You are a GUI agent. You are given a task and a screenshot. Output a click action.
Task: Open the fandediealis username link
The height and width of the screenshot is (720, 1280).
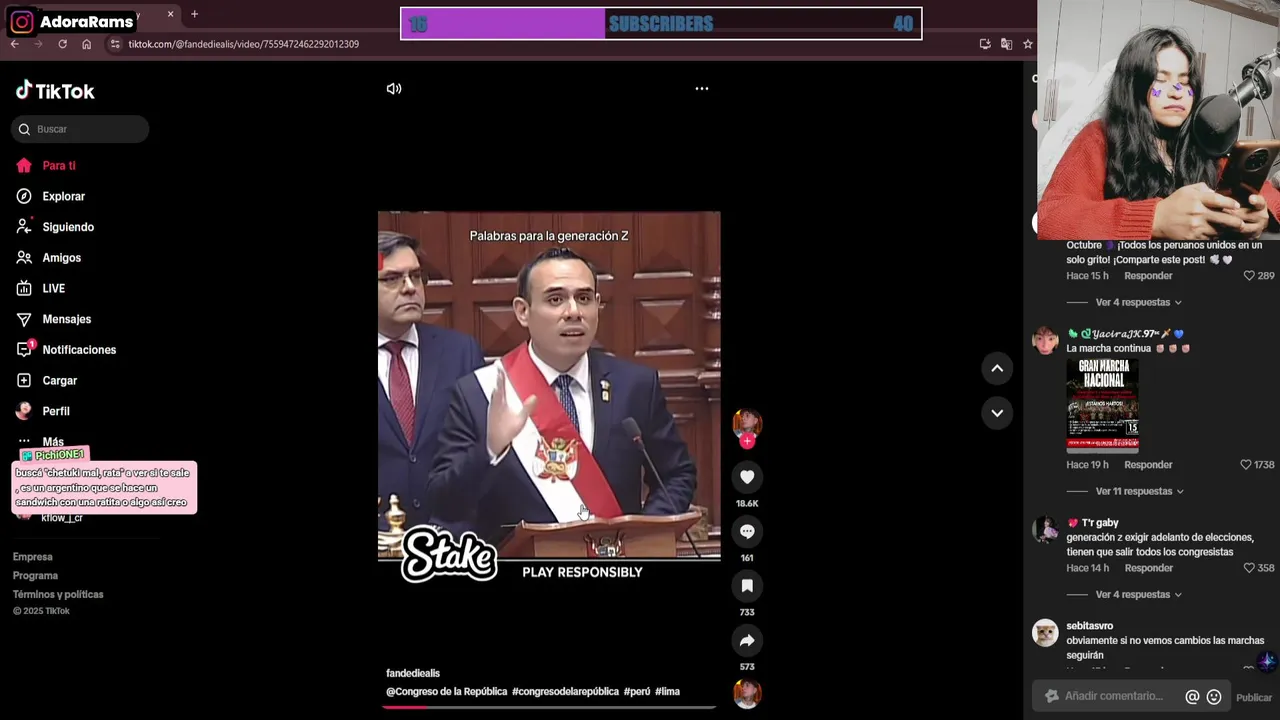(413, 673)
